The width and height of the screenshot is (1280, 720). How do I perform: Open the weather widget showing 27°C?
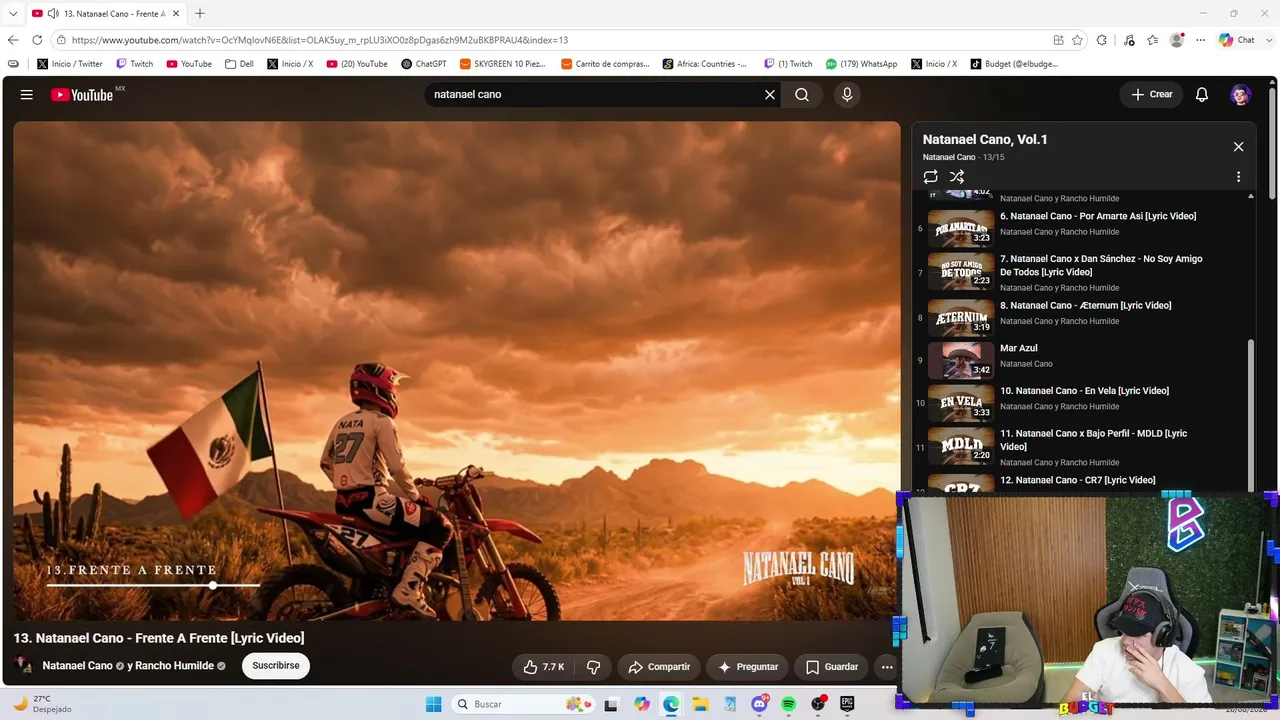(41, 704)
